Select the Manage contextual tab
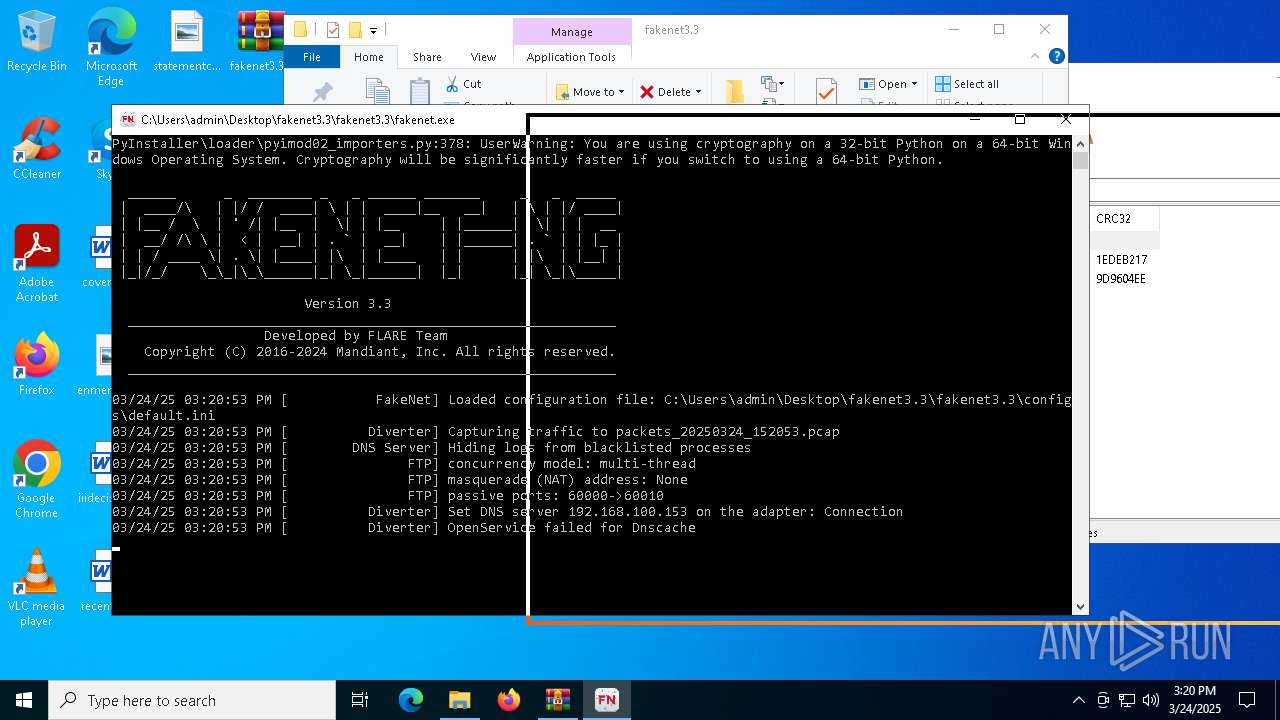Viewport: 1280px width, 720px height. pyautogui.click(x=572, y=31)
